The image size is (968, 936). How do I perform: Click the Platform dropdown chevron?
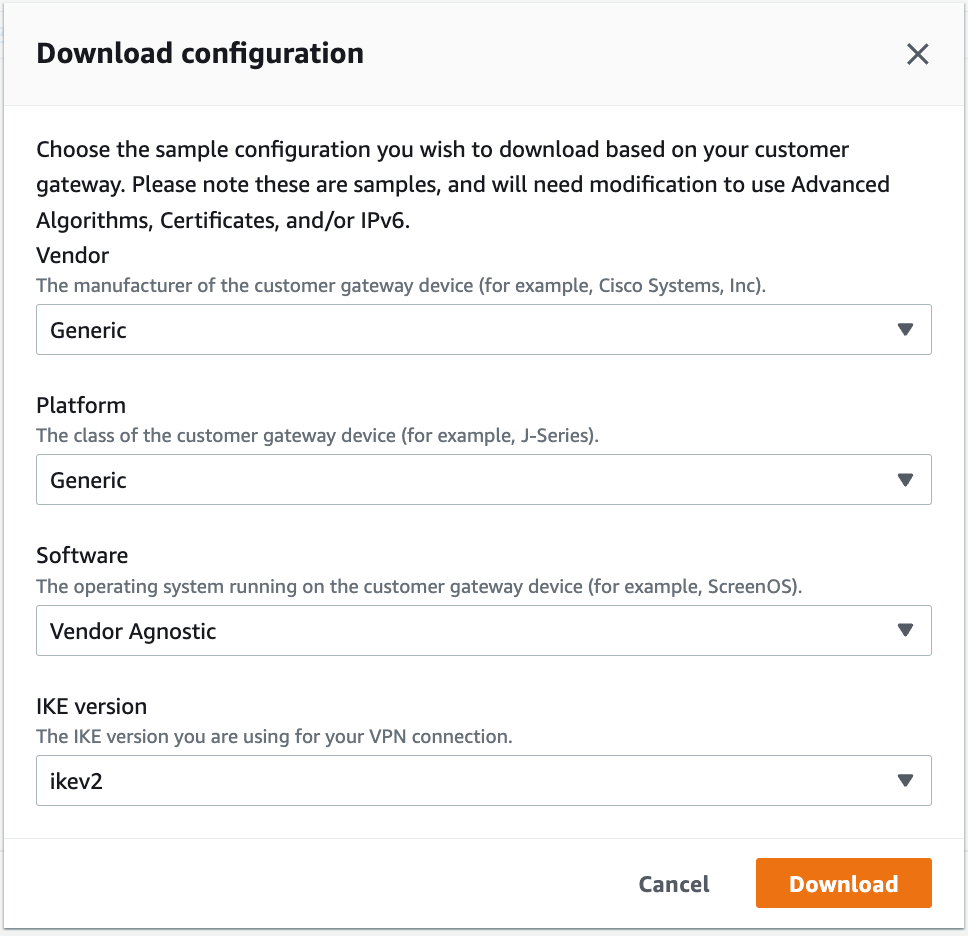(905, 479)
